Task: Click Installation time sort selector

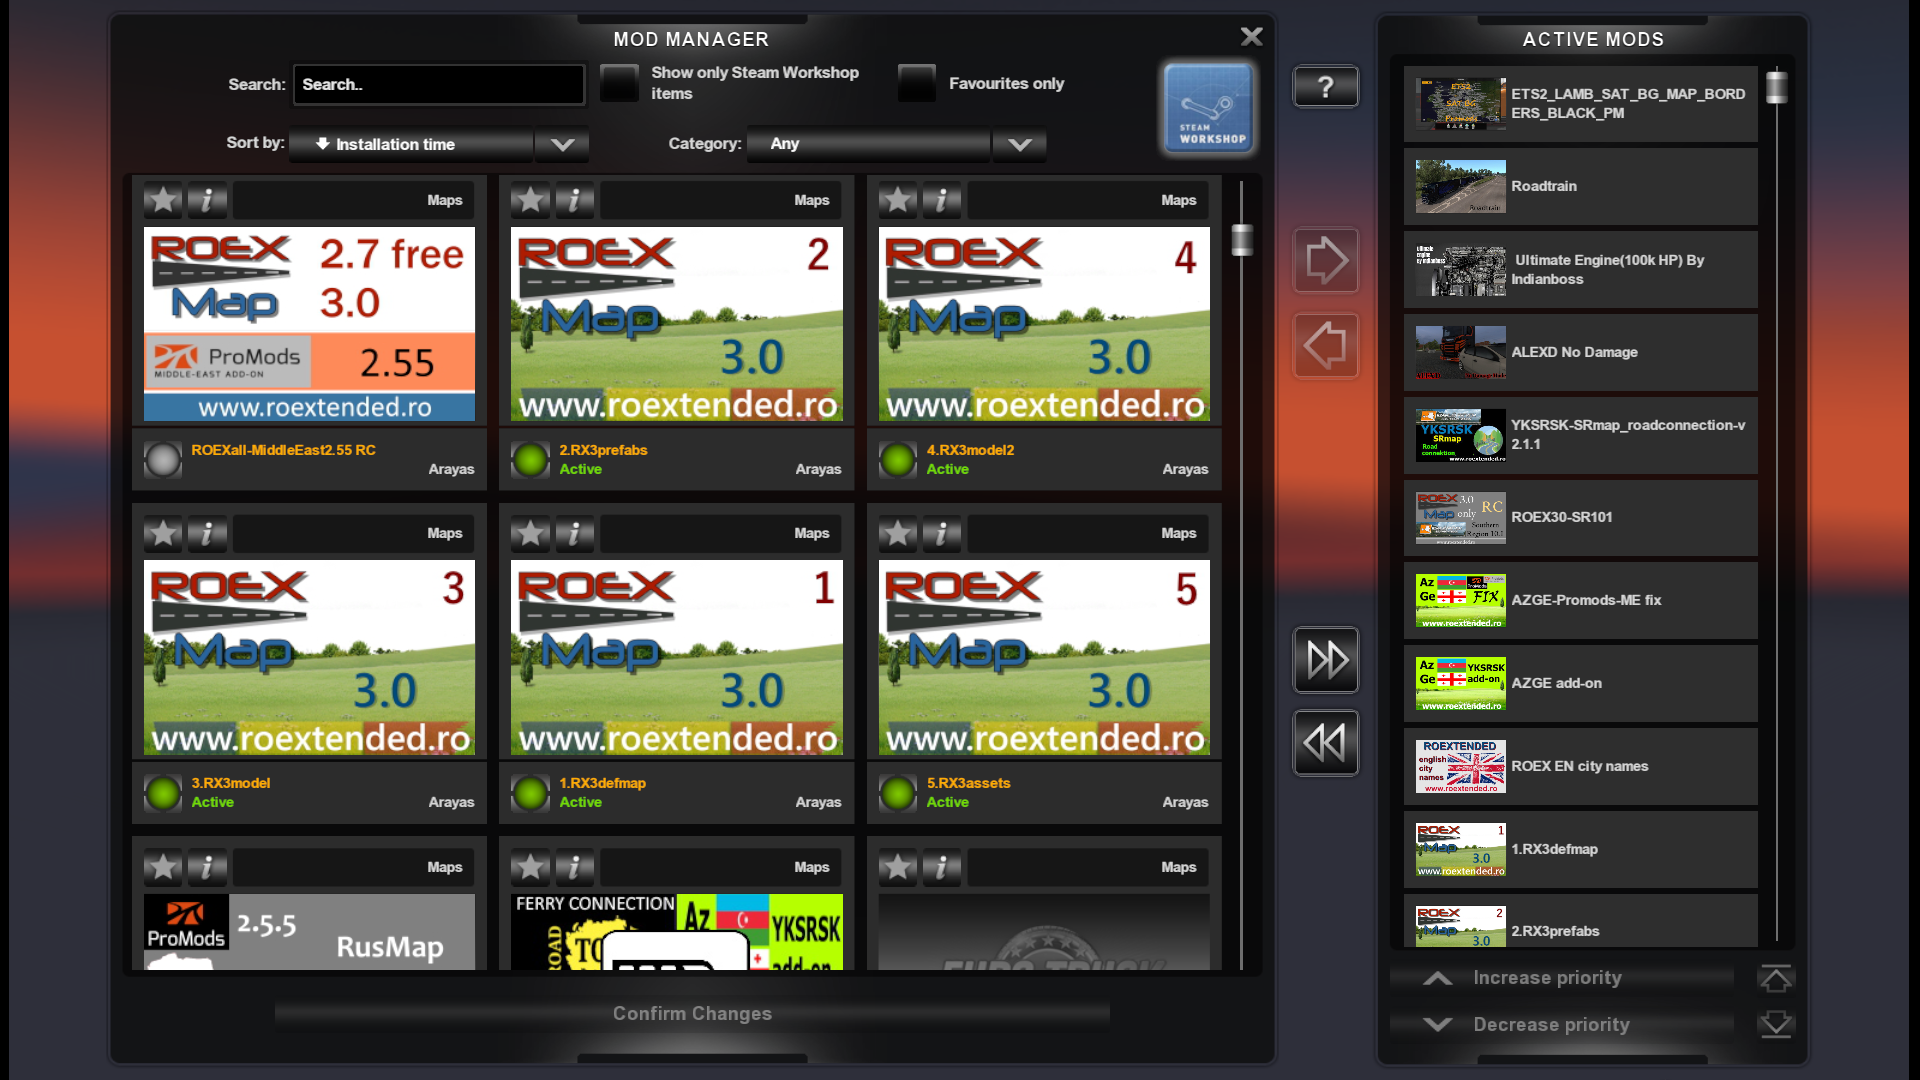Action: [x=411, y=145]
